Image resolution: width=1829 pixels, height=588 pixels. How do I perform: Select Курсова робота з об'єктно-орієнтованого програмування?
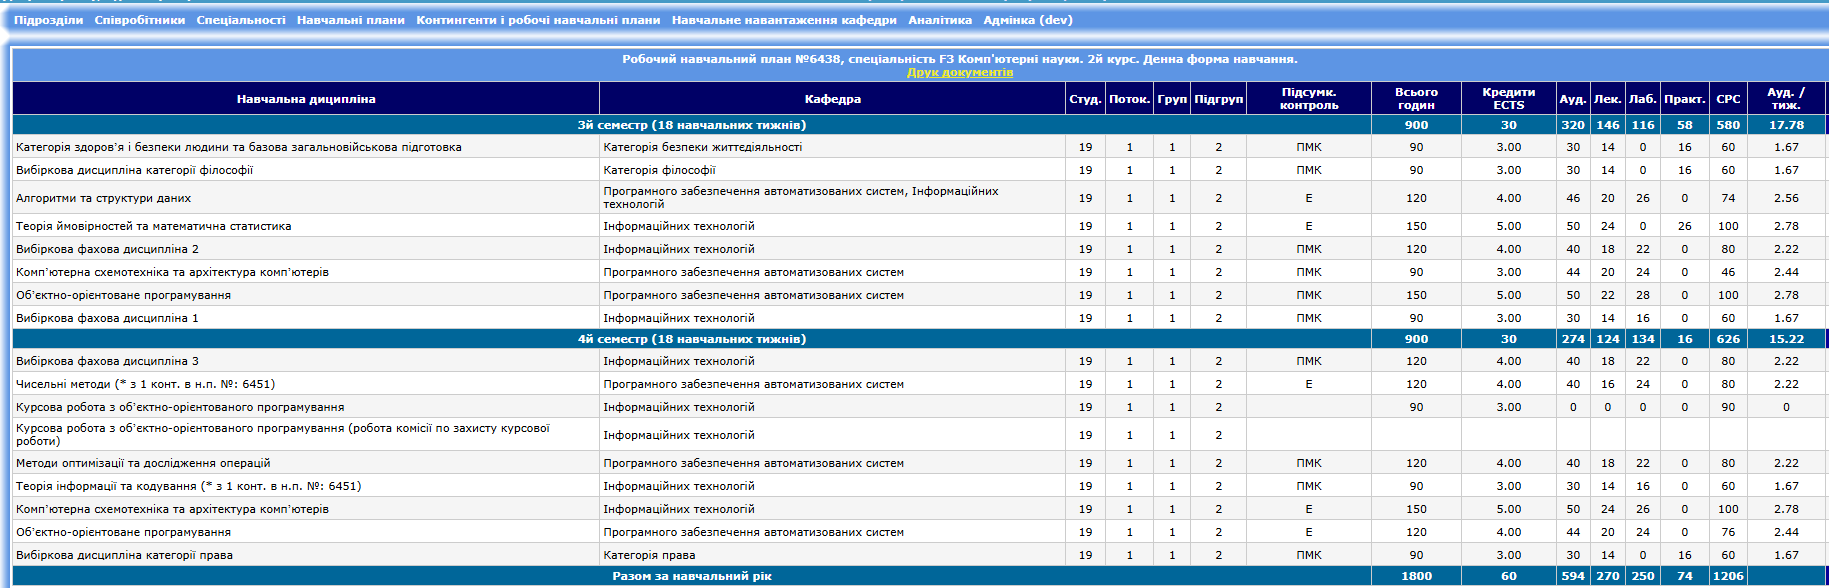tap(180, 407)
